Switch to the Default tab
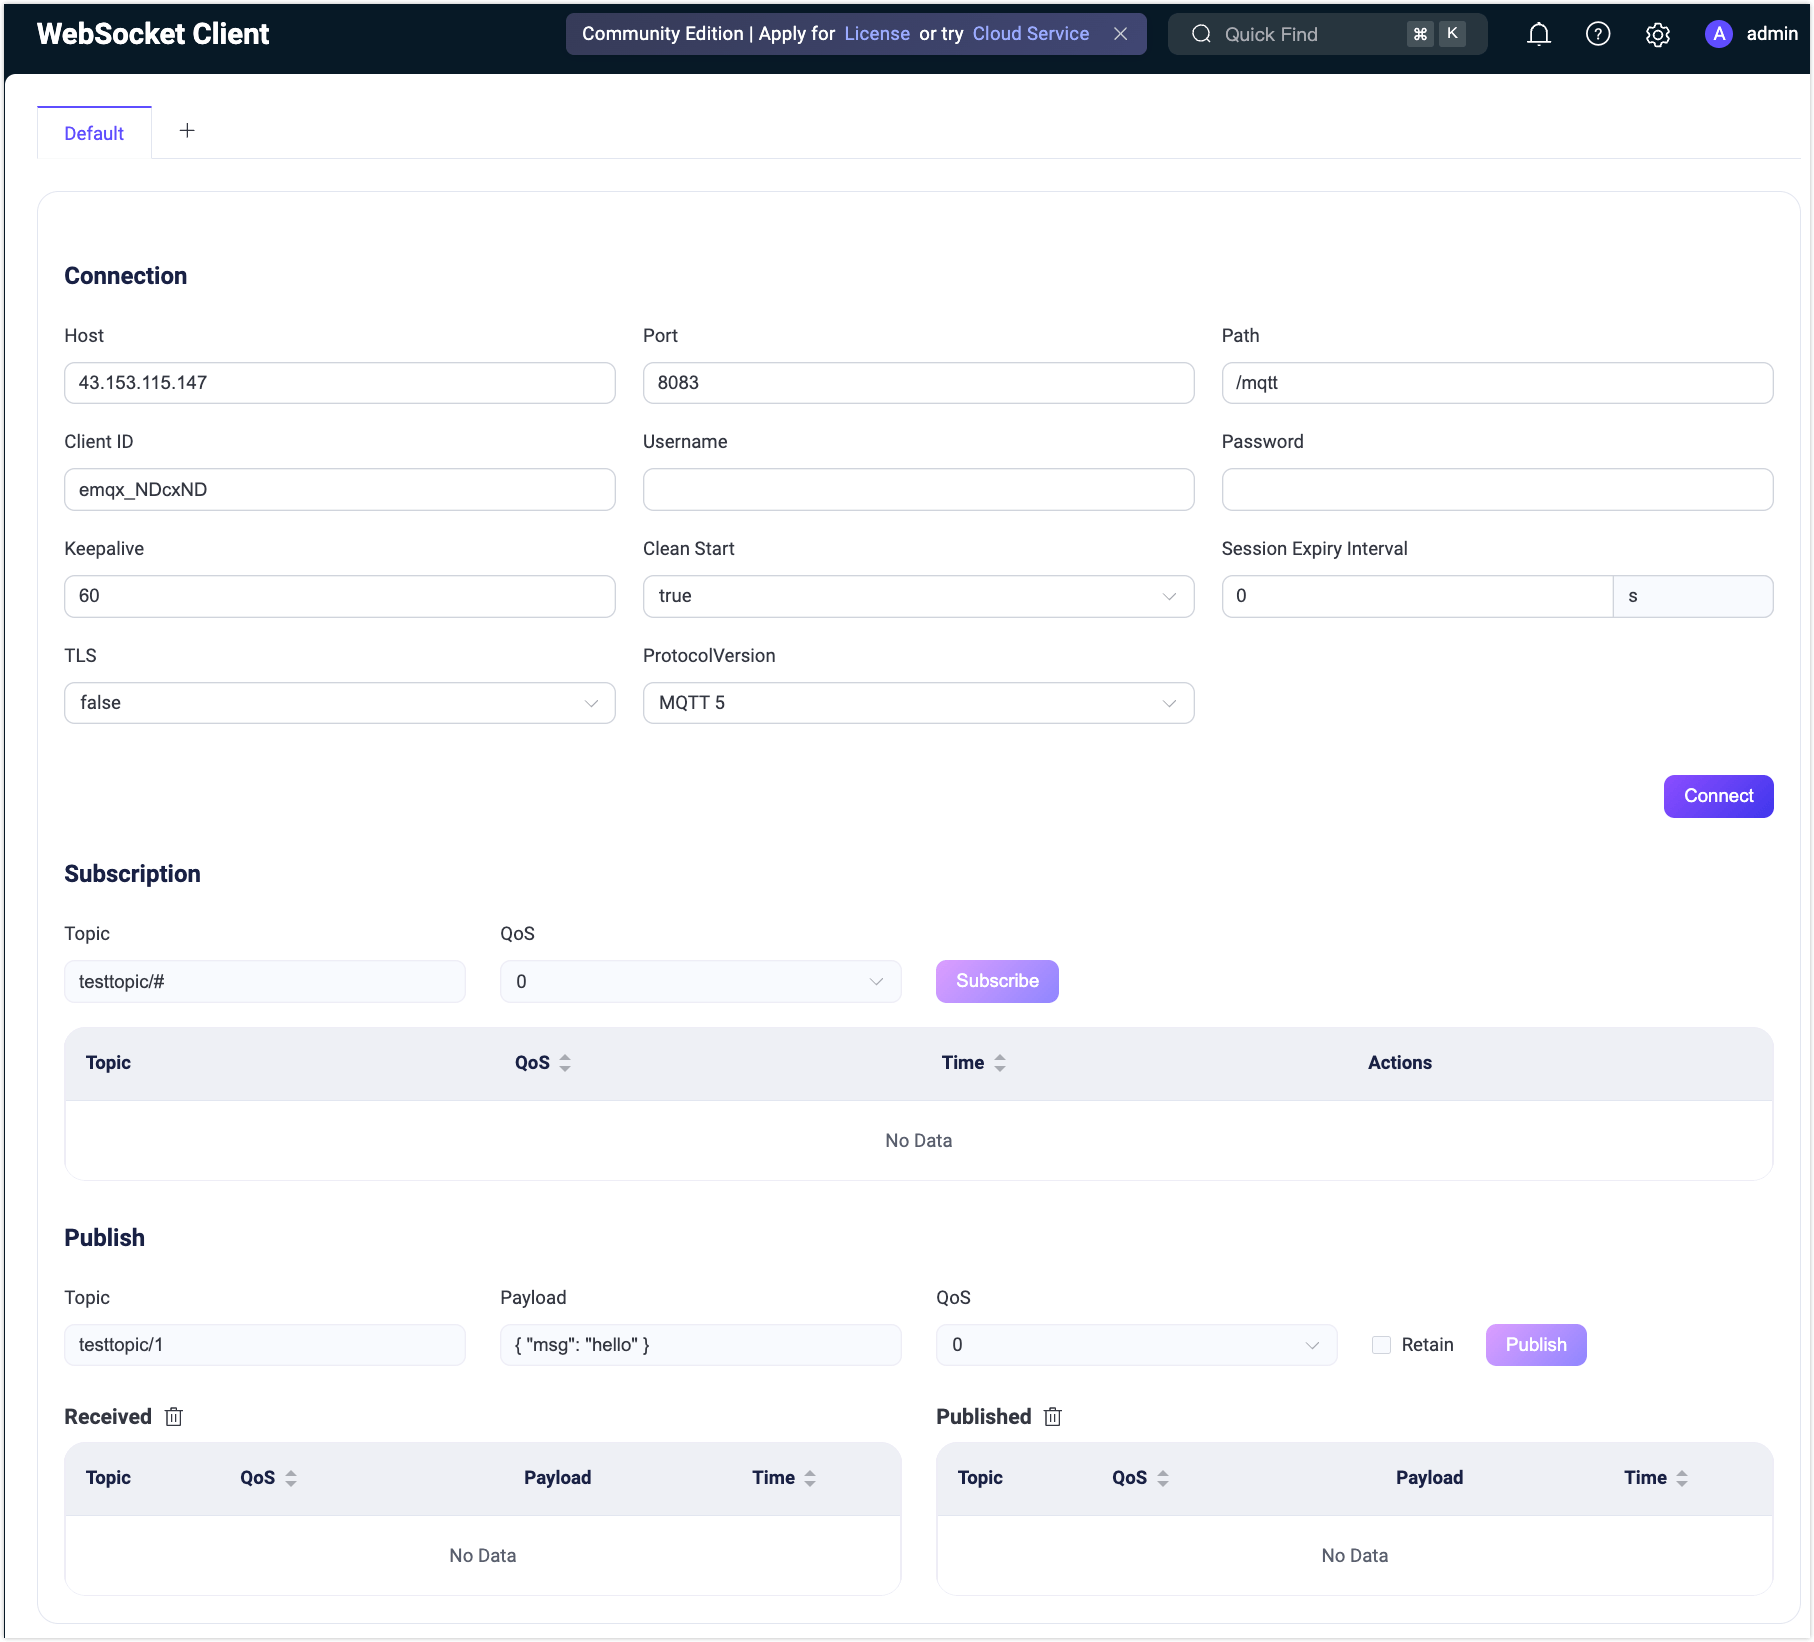The height and width of the screenshot is (1642, 1814). [94, 133]
